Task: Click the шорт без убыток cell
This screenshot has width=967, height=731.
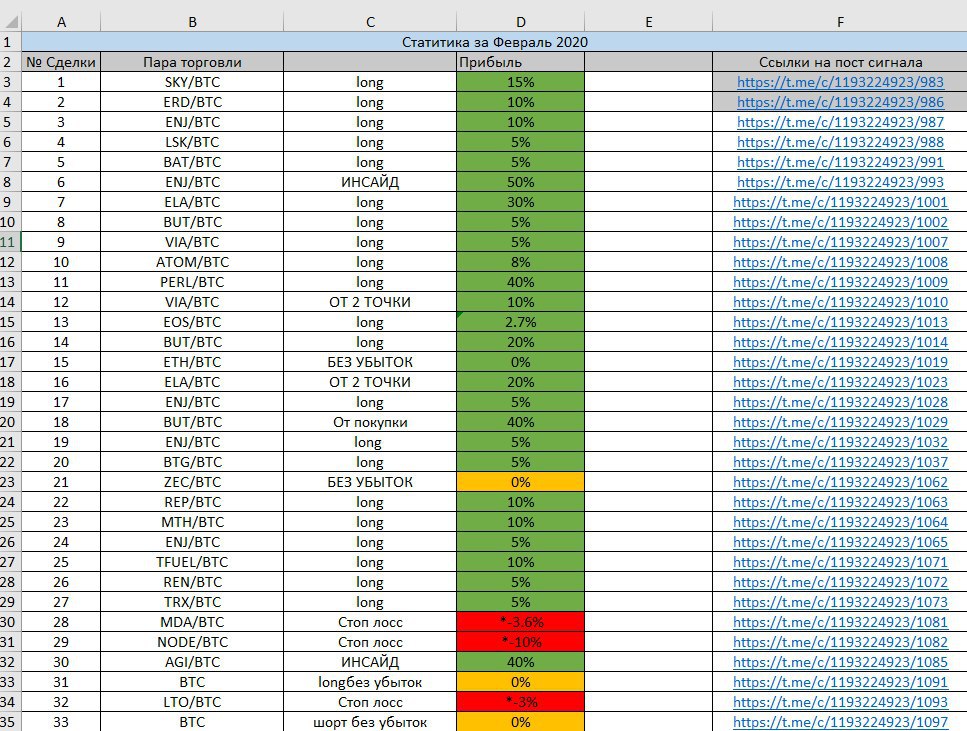Action: 370,722
